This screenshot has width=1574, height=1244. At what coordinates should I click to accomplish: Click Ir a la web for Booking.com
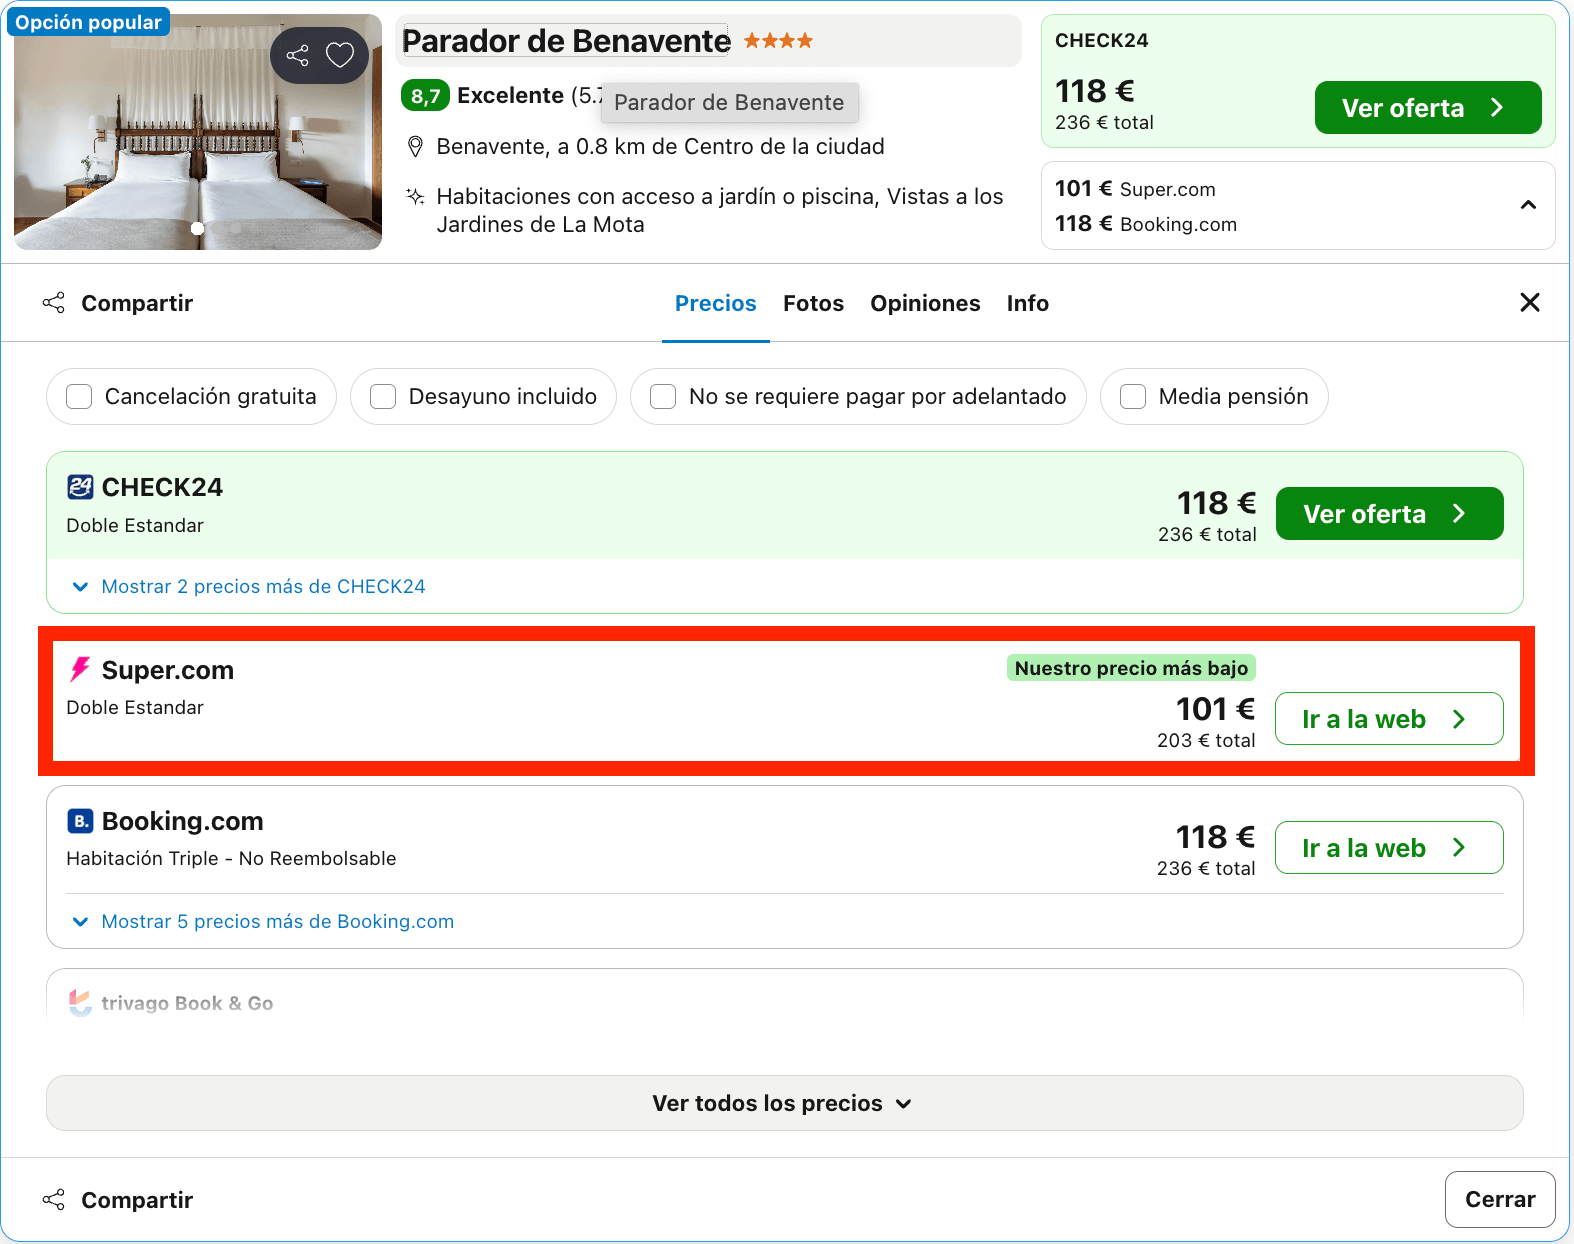[1390, 847]
